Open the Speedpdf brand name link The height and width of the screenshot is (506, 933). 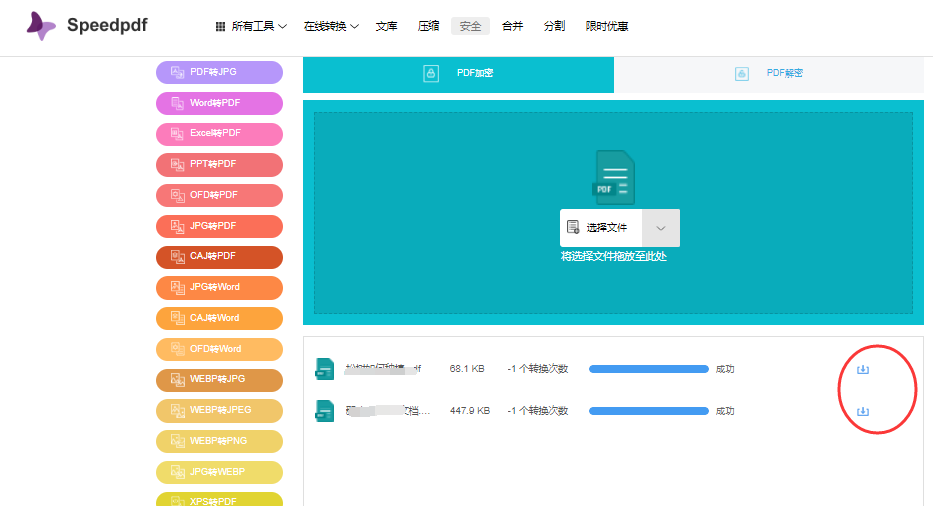[107, 25]
